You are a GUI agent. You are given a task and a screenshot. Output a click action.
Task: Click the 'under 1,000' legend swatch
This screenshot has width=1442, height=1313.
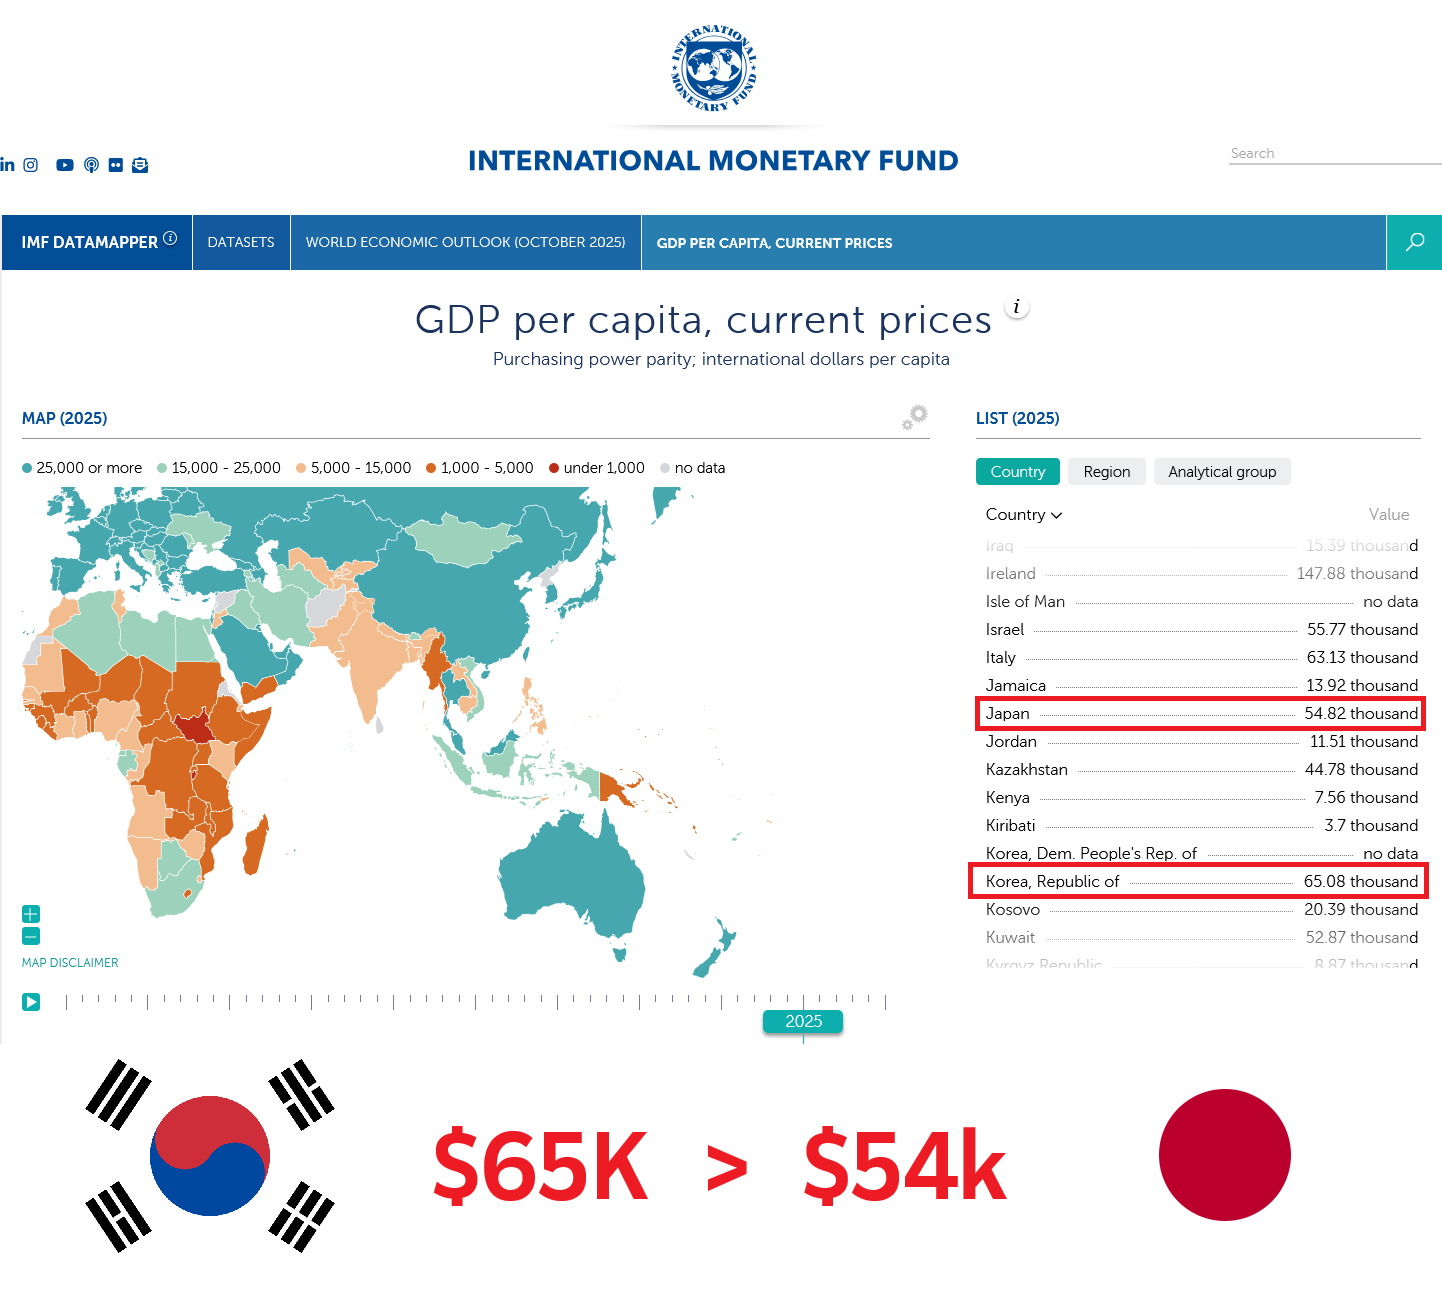[x=554, y=468]
